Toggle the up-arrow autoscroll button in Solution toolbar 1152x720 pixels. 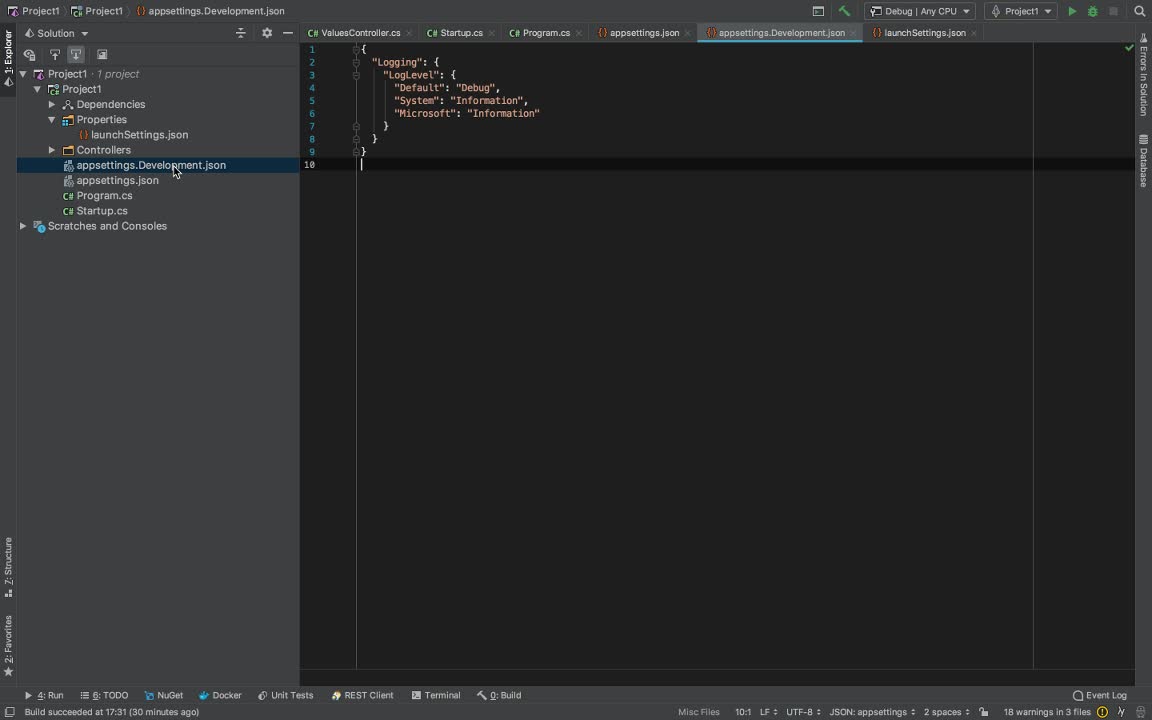click(54, 54)
